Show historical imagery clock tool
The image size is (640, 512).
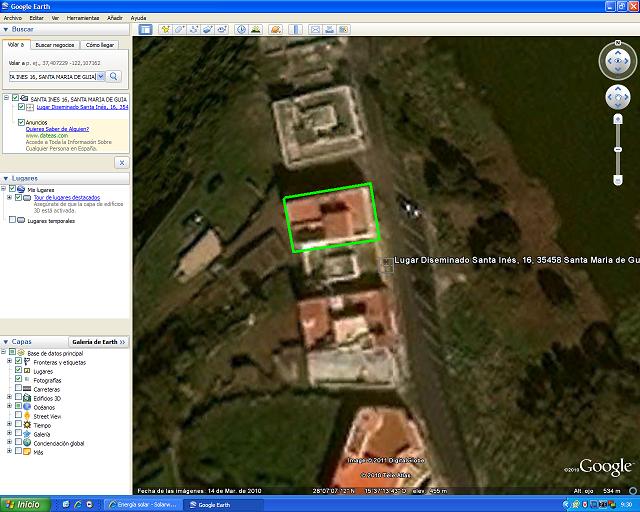tap(242, 29)
